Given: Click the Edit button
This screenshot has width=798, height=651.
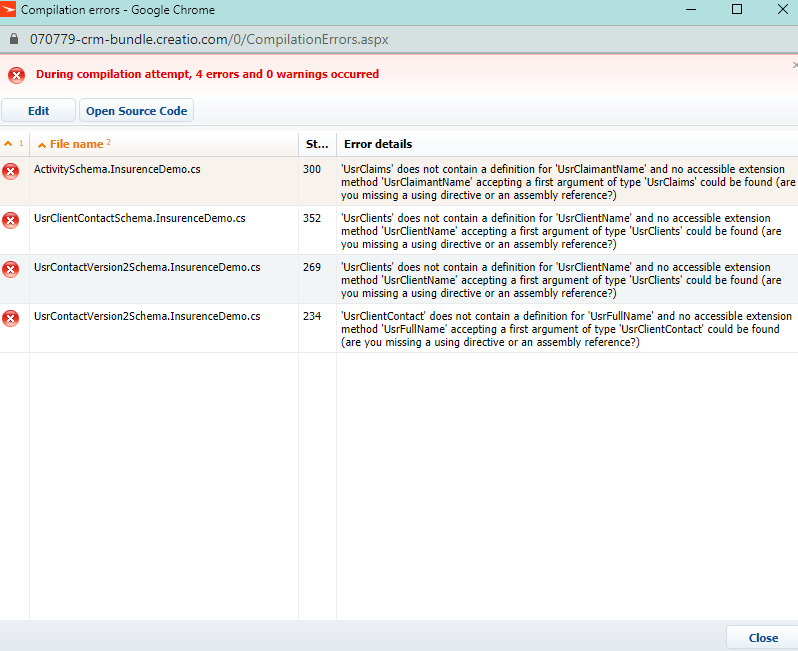Looking at the screenshot, I should [38, 110].
